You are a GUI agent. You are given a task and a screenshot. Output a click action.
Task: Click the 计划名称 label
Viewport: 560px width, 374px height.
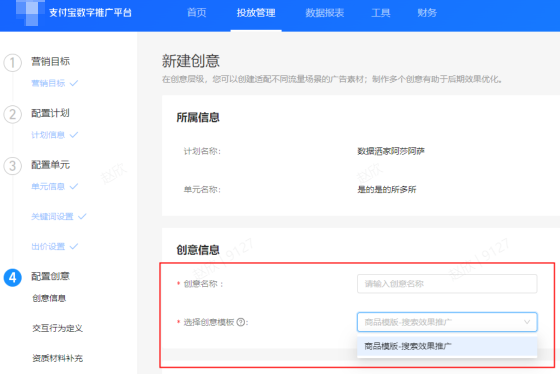click(202, 151)
